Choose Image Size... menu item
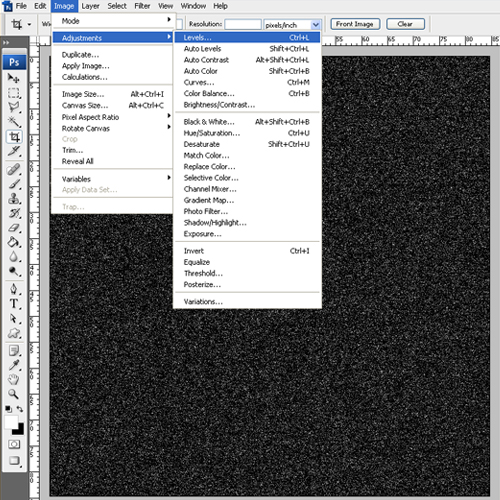 (112, 94)
